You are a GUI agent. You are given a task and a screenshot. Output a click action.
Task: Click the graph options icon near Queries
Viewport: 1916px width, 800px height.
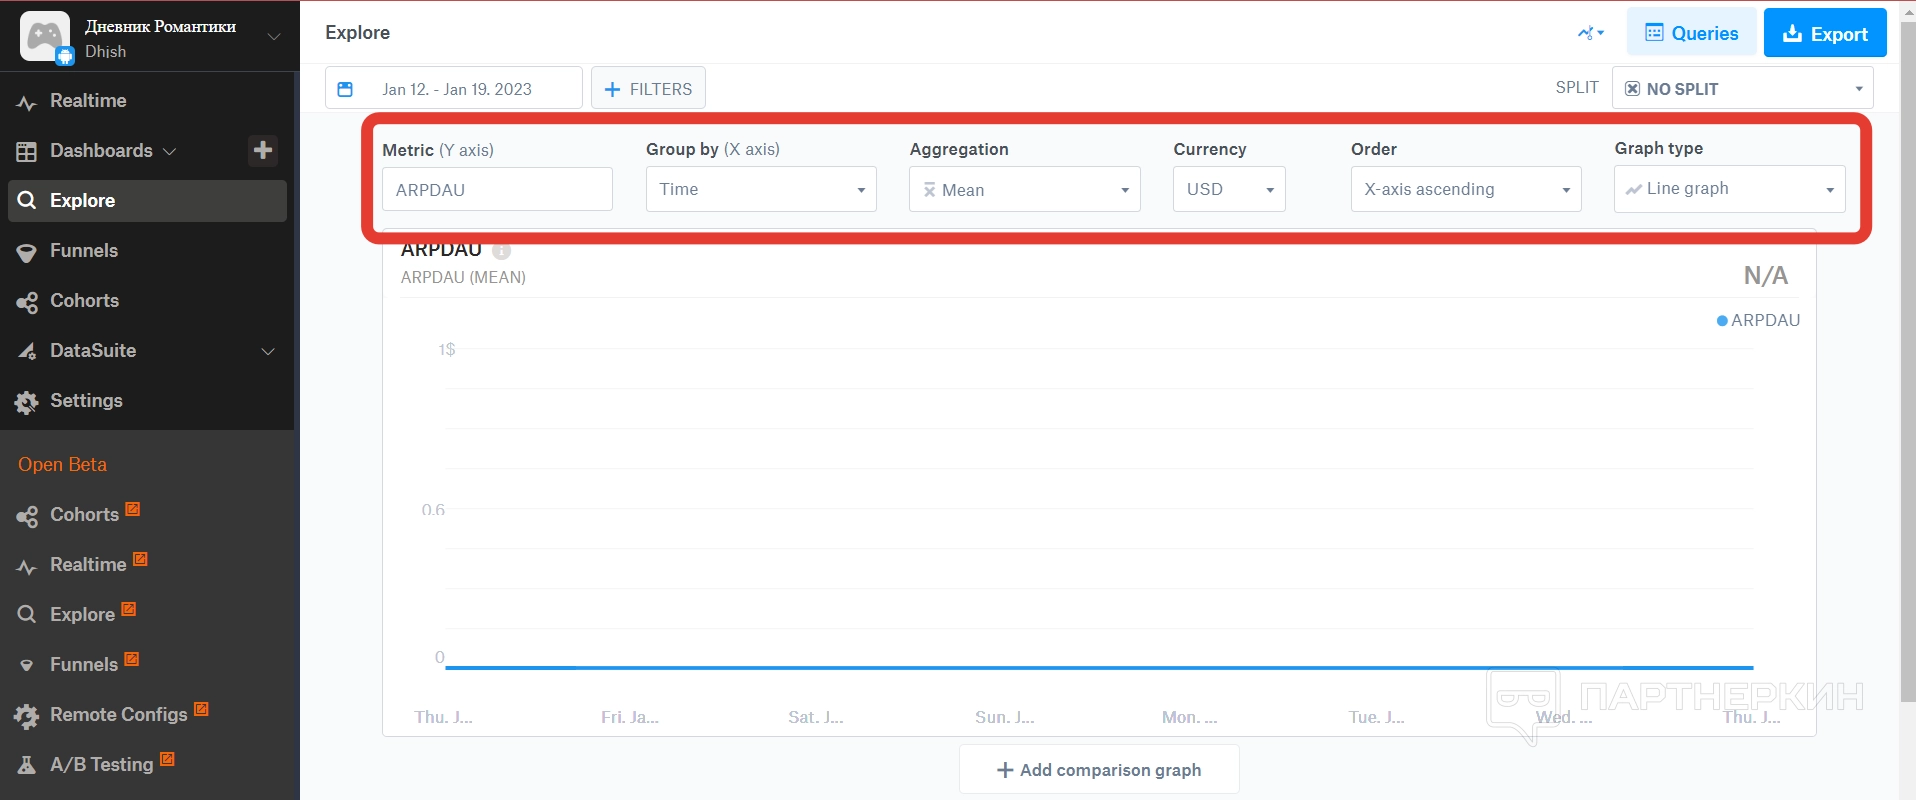click(1590, 33)
